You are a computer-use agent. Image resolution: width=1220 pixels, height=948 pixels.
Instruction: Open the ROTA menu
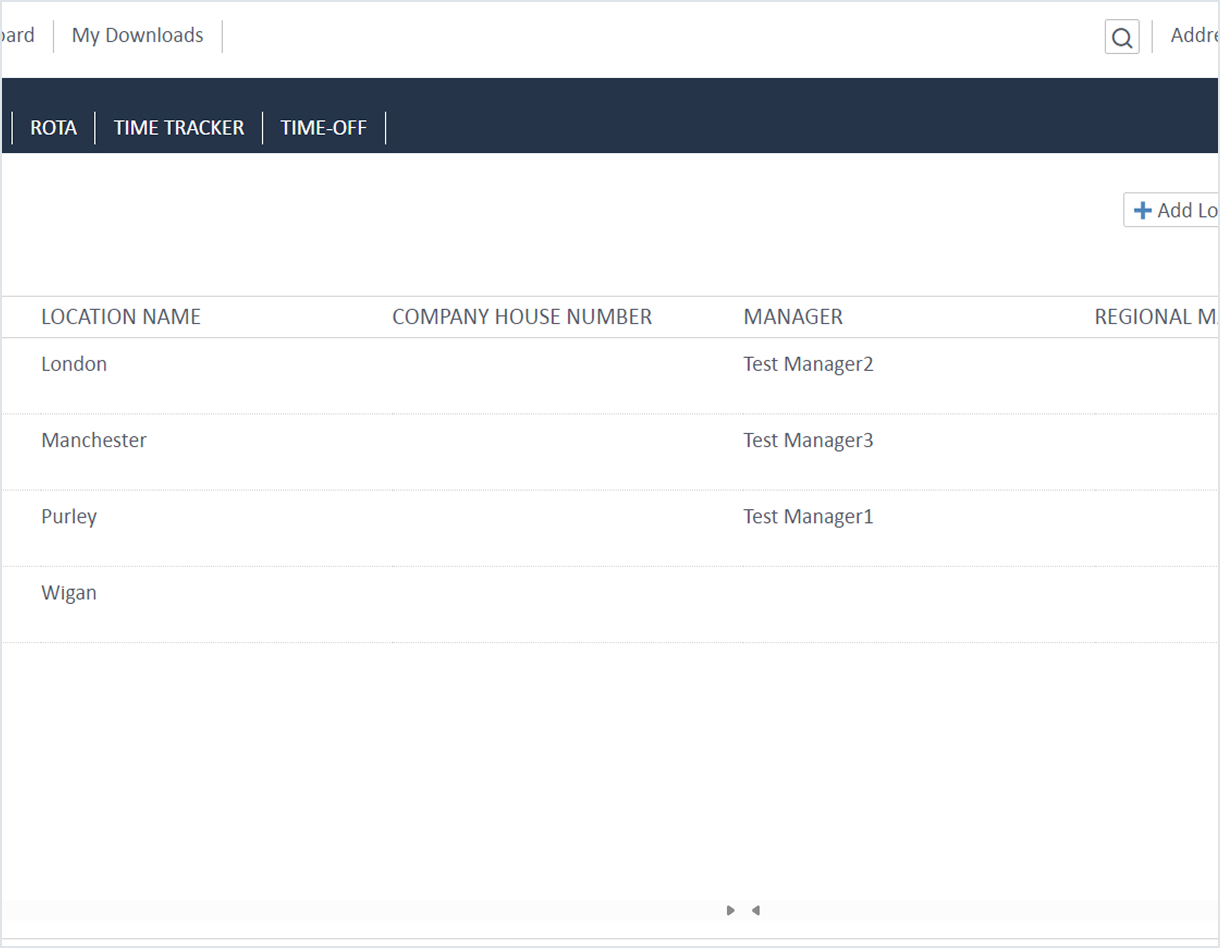[53, 128]
